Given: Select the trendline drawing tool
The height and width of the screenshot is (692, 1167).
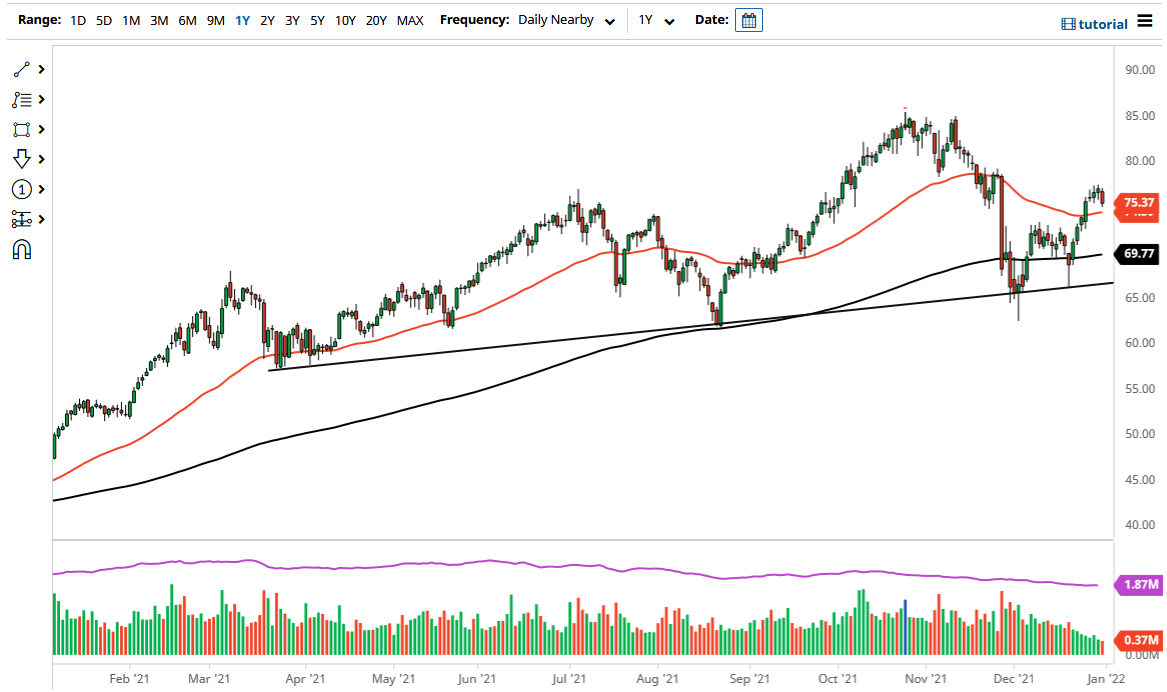Looking at the screenshot, I should click(20, 70).
